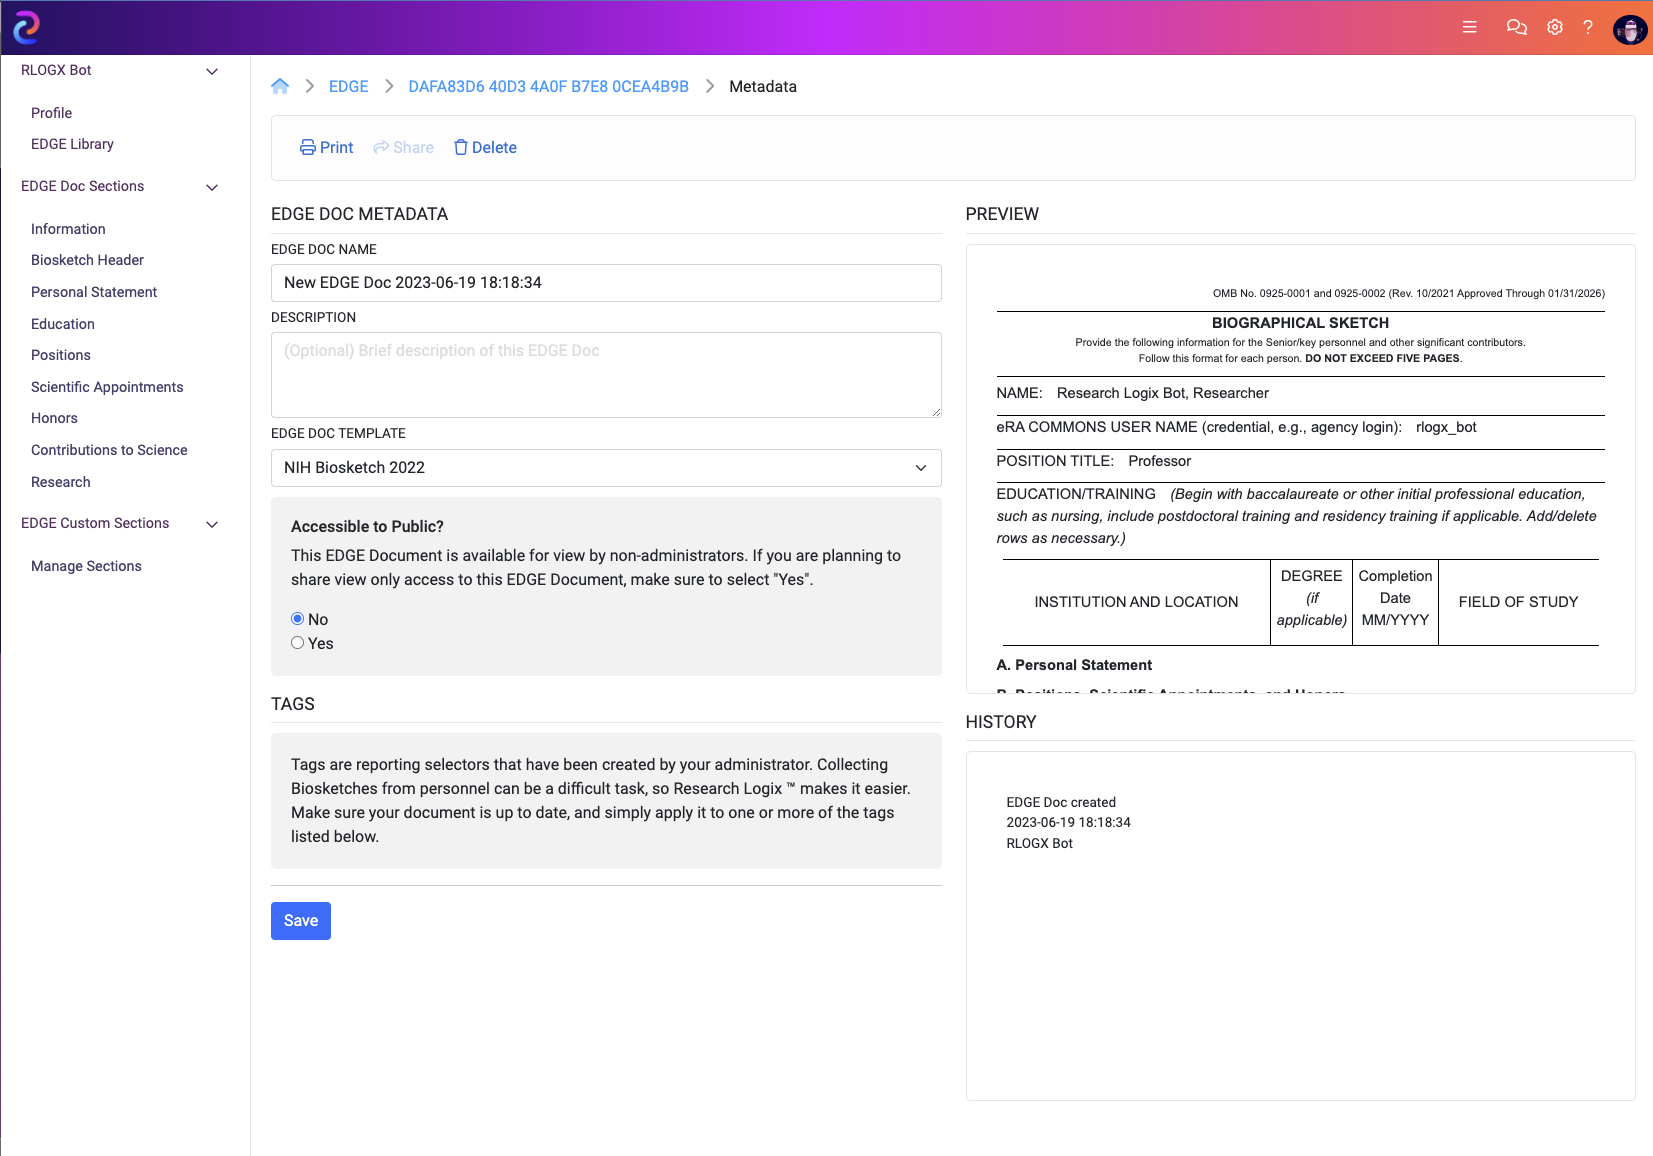Click the disabled Share option
Image resolution: width=1653 pixels, height=1156 pixels.
[x=403, y=147]
